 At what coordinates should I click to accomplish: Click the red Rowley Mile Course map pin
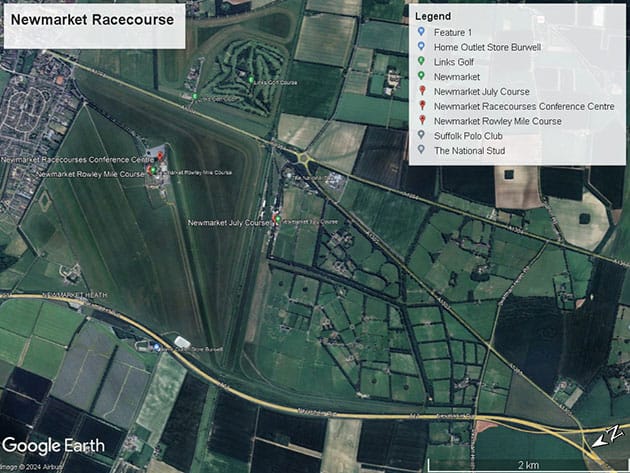click(x=149, y=170)
